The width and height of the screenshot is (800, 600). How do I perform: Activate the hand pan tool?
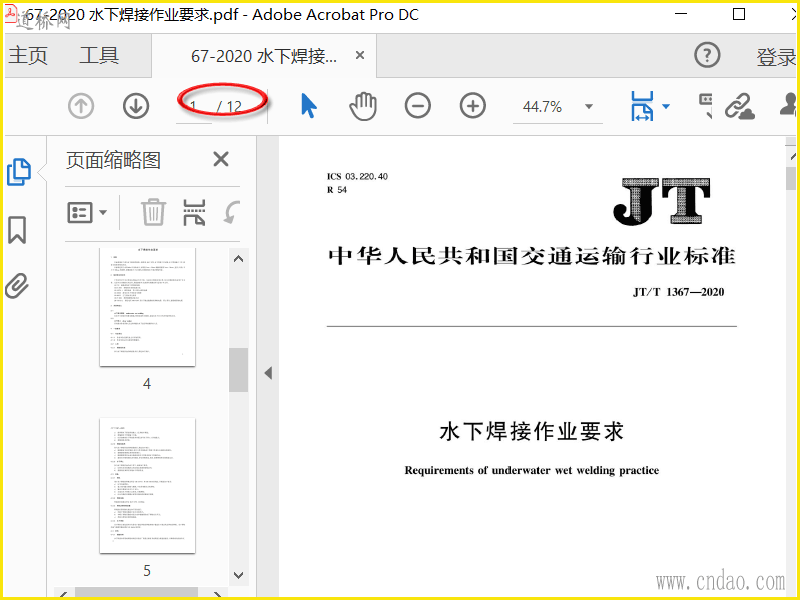(x=363, y=106)
